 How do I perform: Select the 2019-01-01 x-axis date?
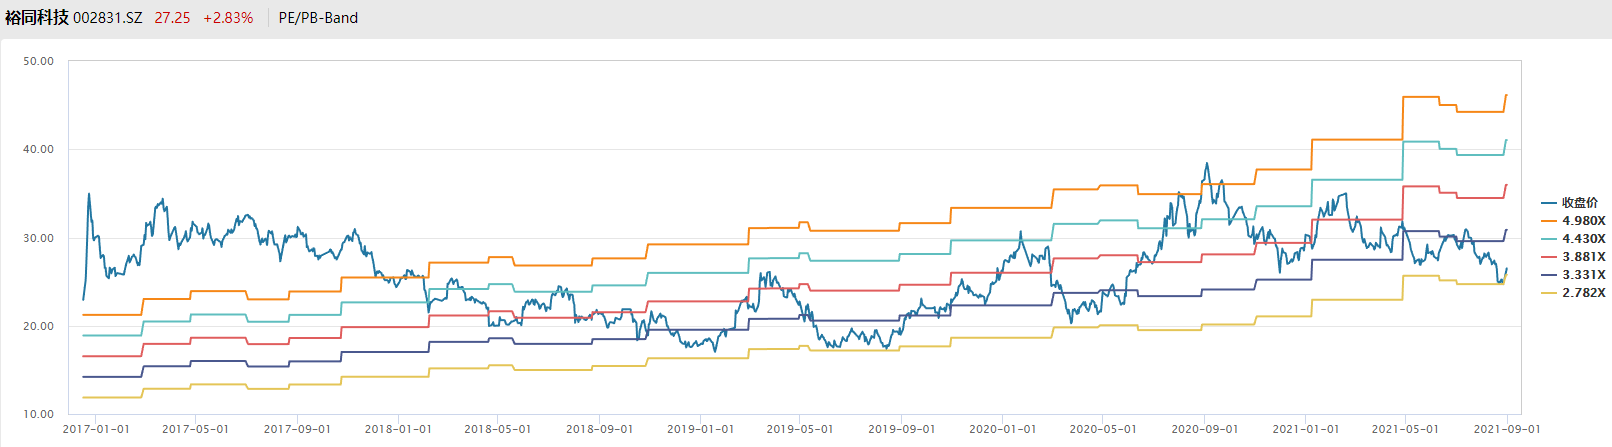click(x=700, y=429)
